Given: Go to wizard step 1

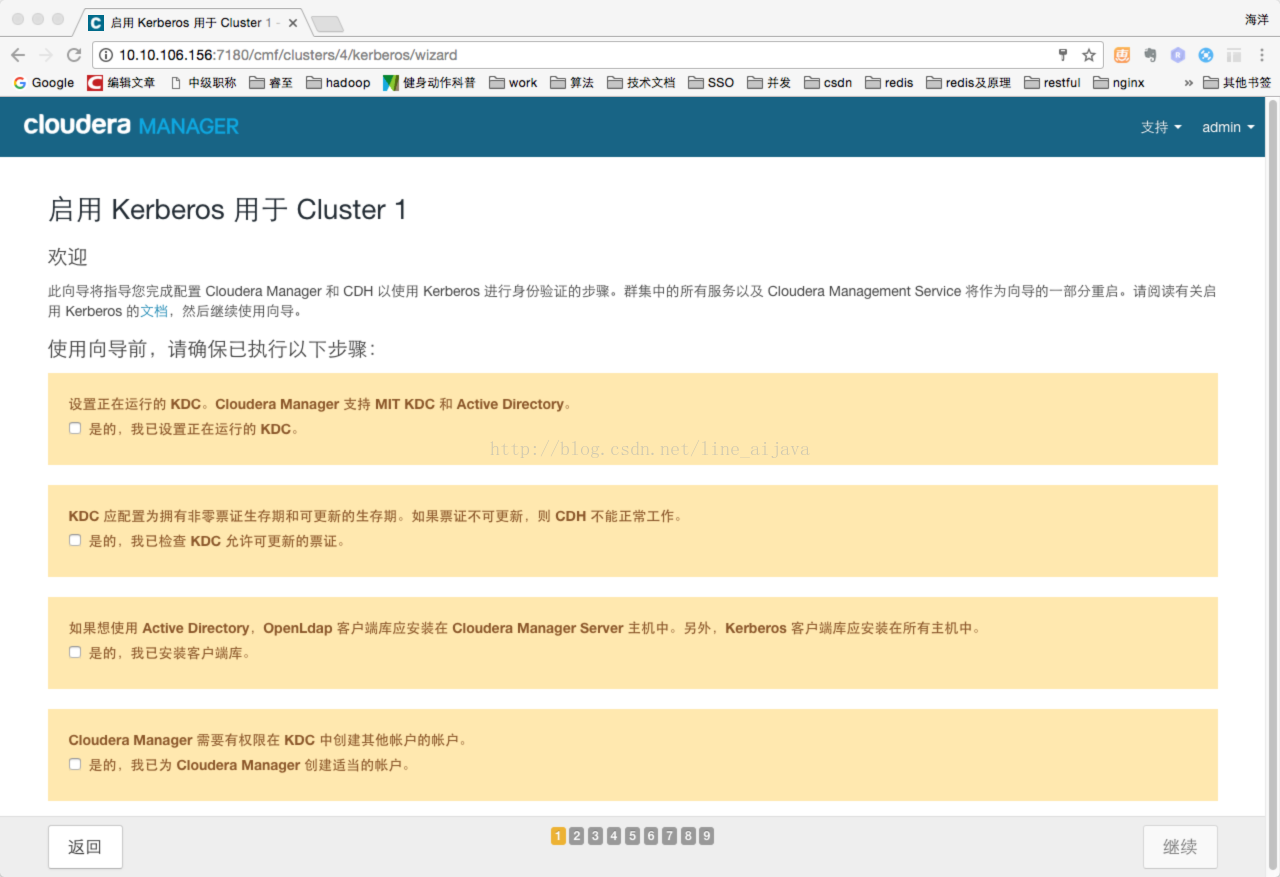Looking at the screenshot, I should click(558, 836).
